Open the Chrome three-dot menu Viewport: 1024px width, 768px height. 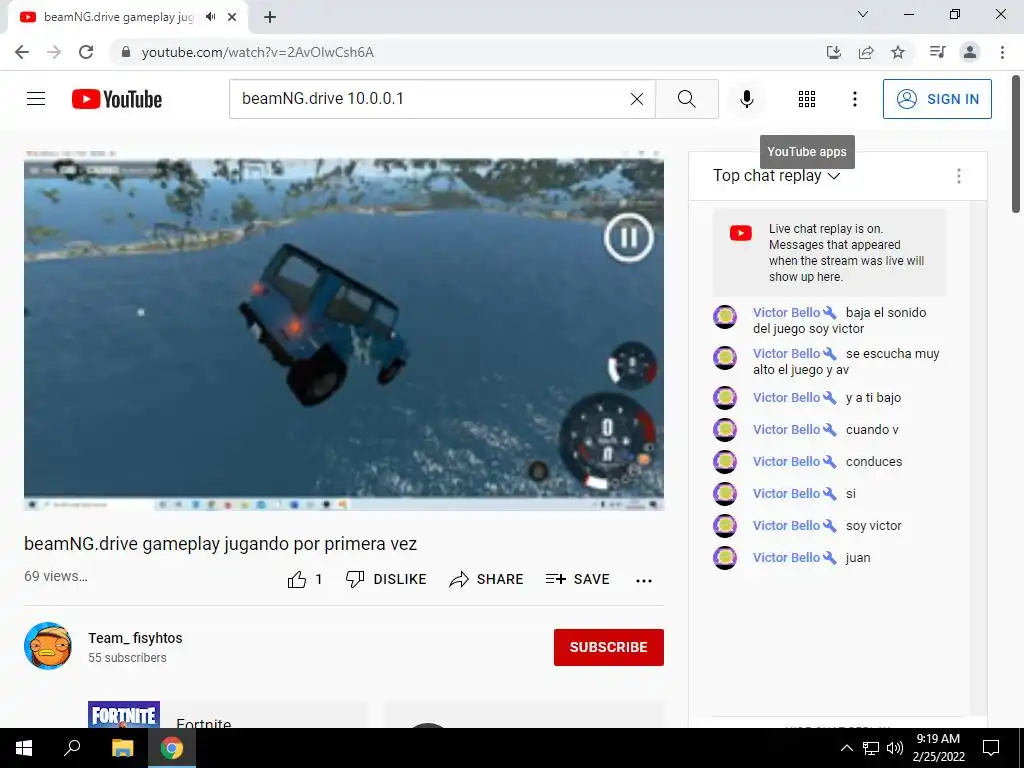coord(1002,52)
